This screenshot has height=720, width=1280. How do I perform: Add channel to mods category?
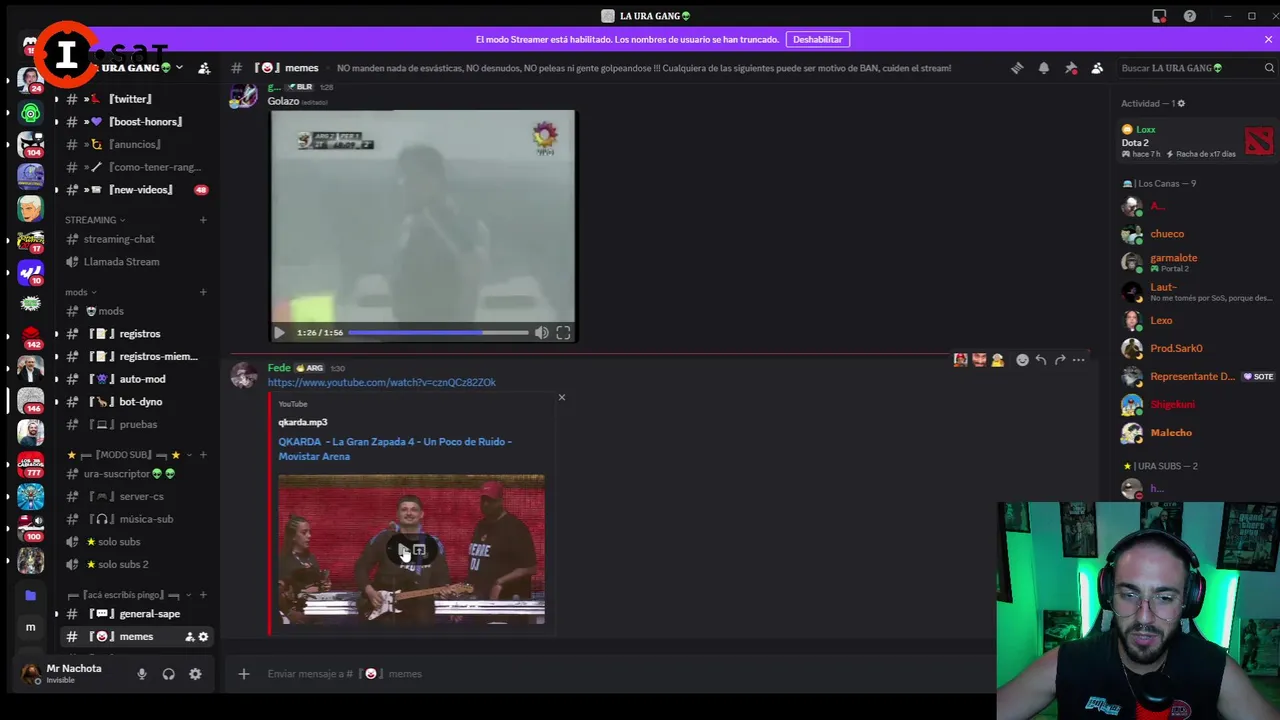point(203,292)
